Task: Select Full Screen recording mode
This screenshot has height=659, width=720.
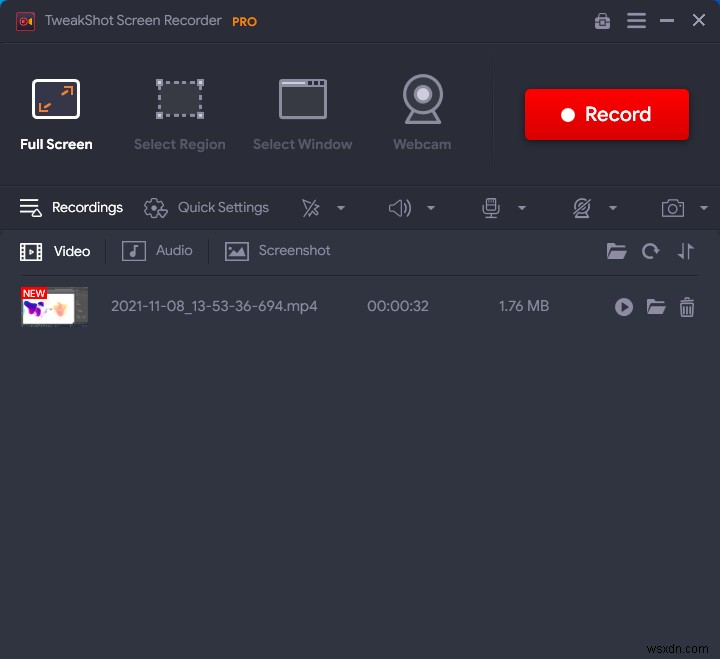Action: [x=56, y=114]
